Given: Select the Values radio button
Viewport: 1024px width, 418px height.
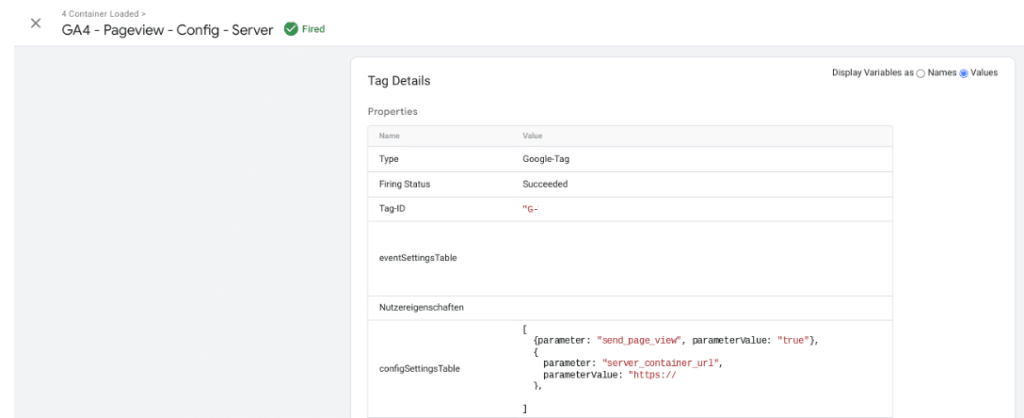Looking at the screenshot, I should (x=963, y=73).
